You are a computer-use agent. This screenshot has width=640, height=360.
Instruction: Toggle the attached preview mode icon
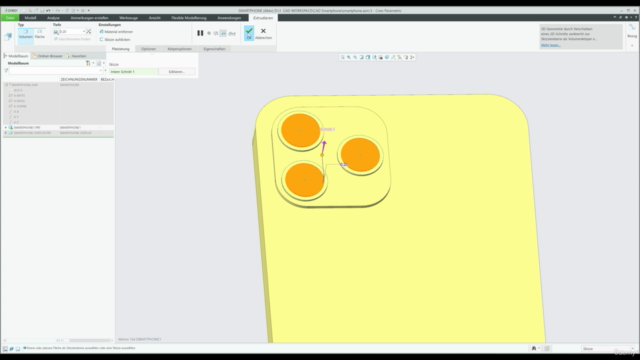pyautogui.click(x=223, y=33)
